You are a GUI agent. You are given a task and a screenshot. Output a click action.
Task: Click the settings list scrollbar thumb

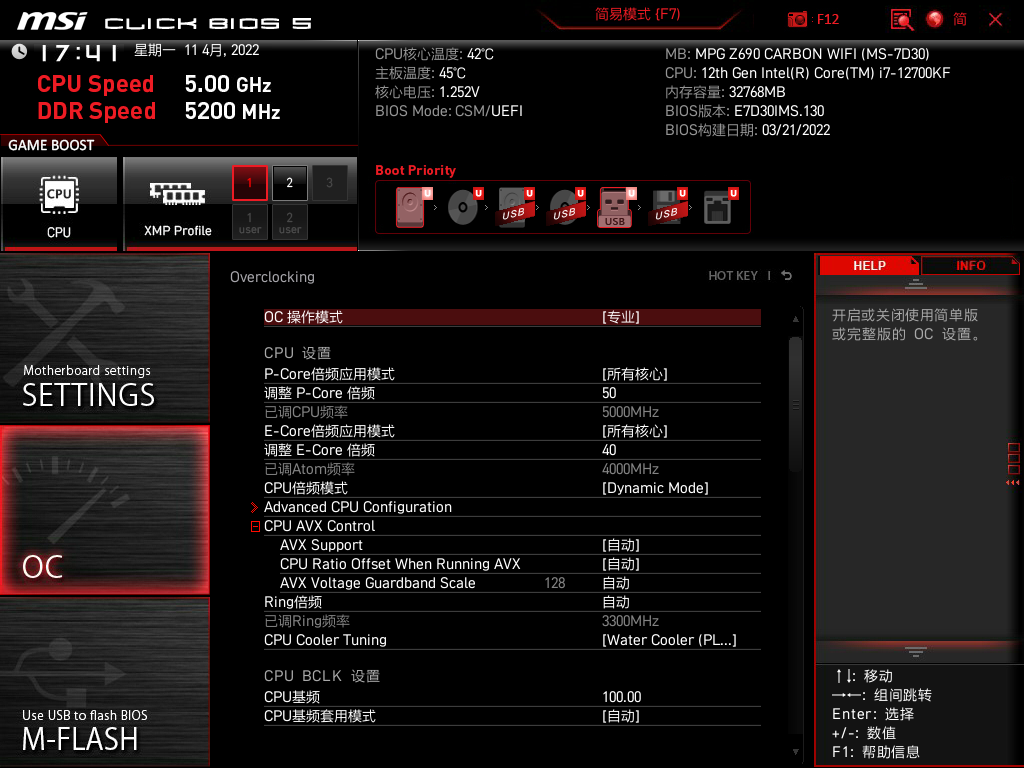(x=795, y=404)
